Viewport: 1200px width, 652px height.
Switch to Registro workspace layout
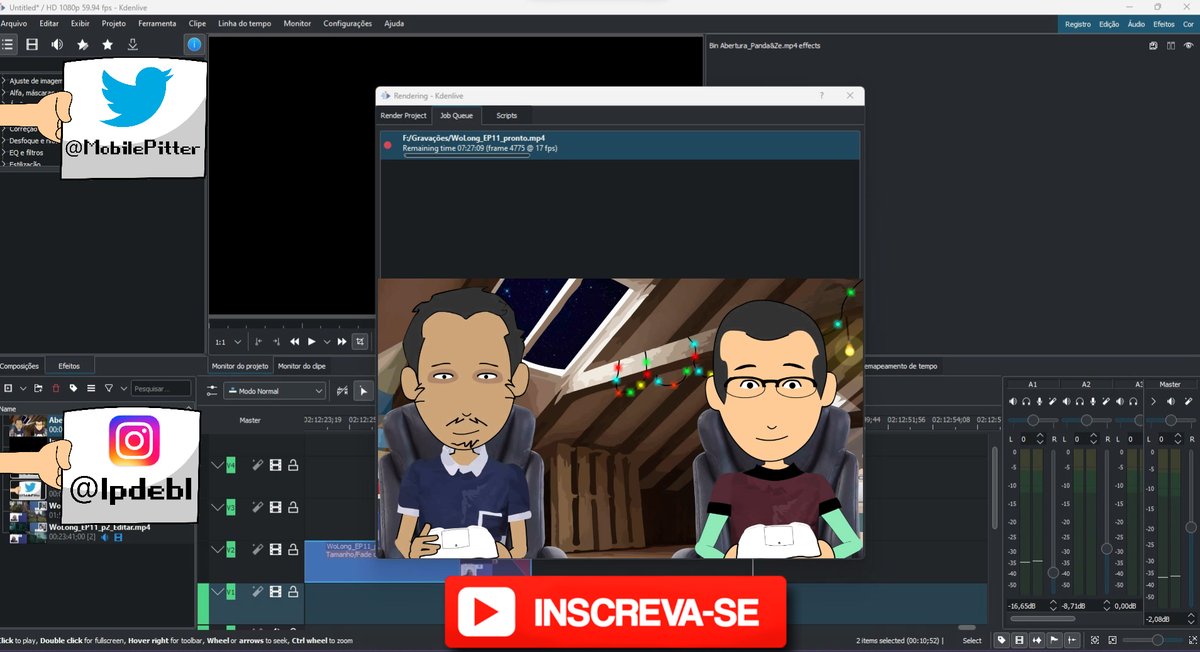pos(1078,23)
